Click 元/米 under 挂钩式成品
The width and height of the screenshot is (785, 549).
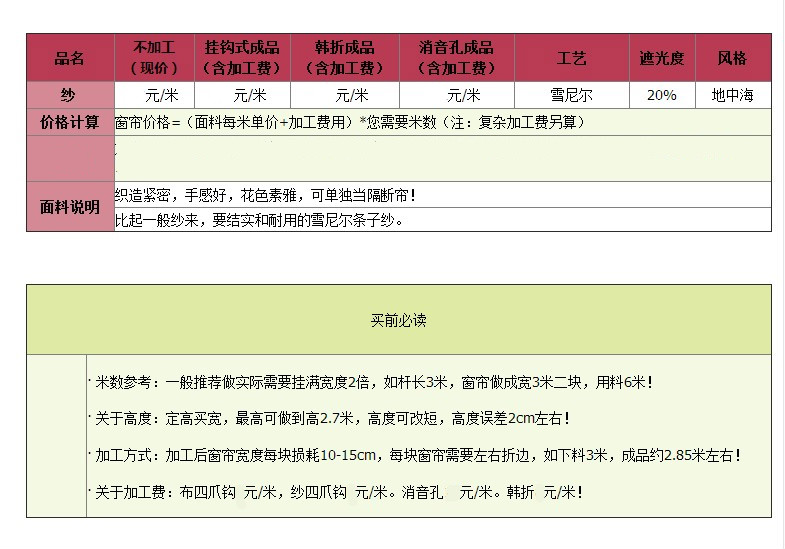pyautogui.click(x=250, y=95)
